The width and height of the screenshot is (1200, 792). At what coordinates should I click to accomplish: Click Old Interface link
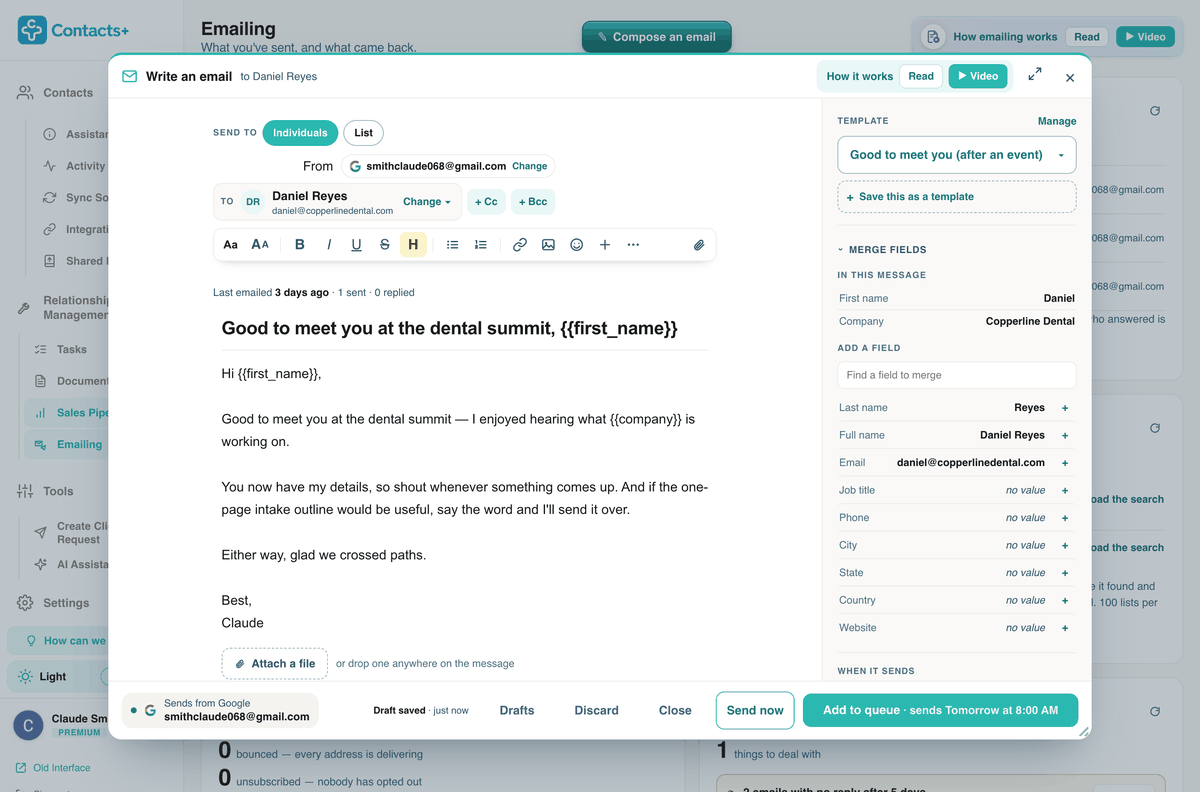(53, 768)
